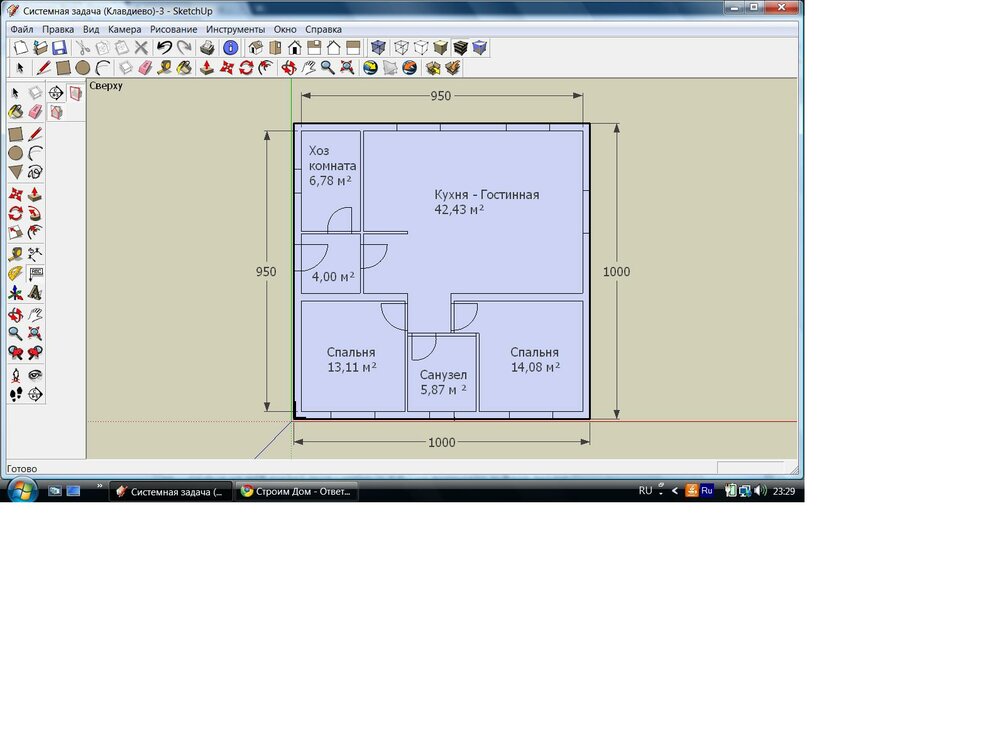This screenshot has height=749, width=1000.
Task: Open the RU language selector
Action: (x=645, y=491)
